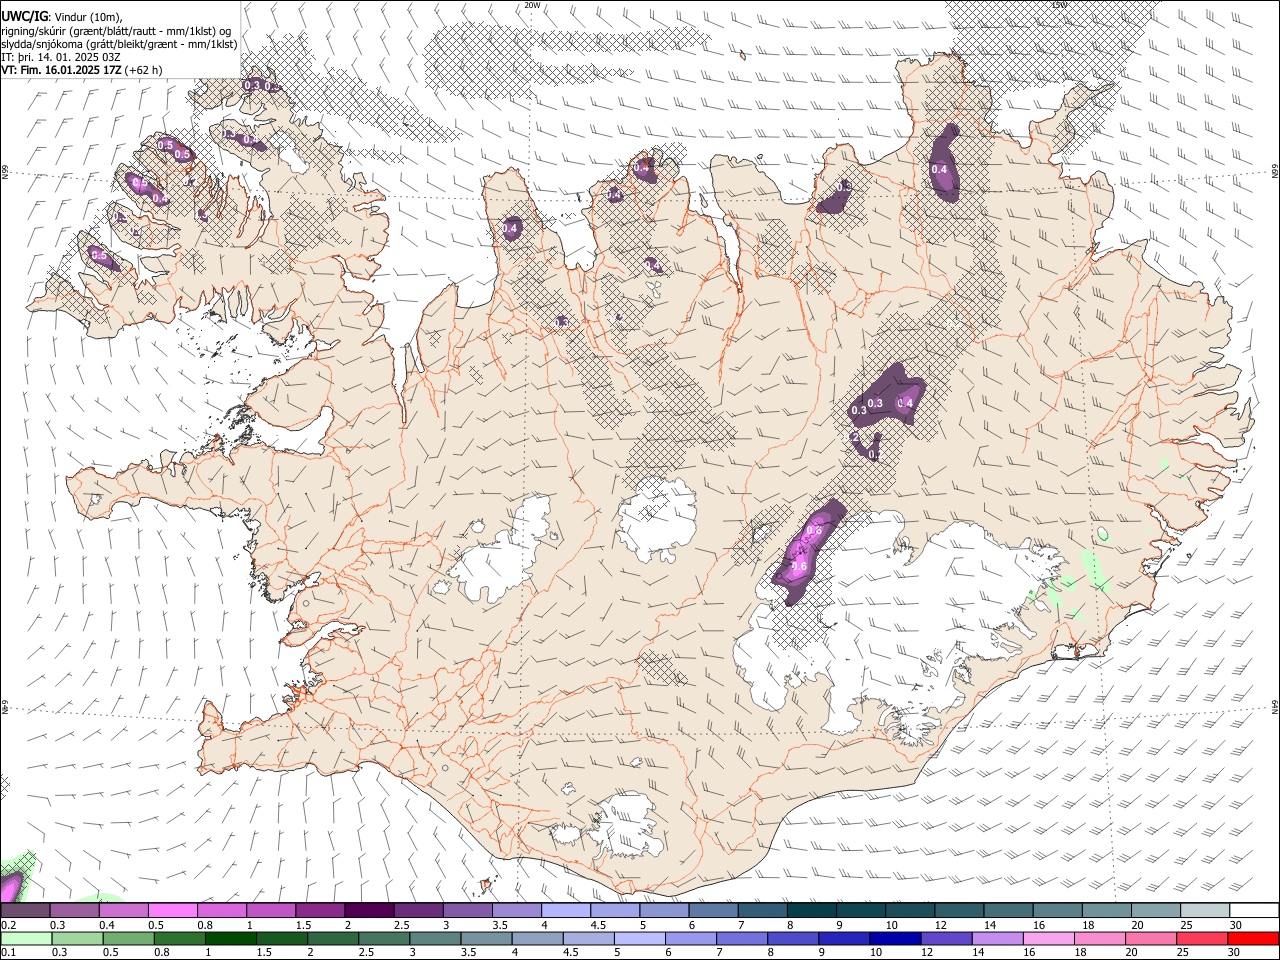1280x960 pixels.
Task: Select the white upper legend swatch after 30
Action: tap(1253, 911)
